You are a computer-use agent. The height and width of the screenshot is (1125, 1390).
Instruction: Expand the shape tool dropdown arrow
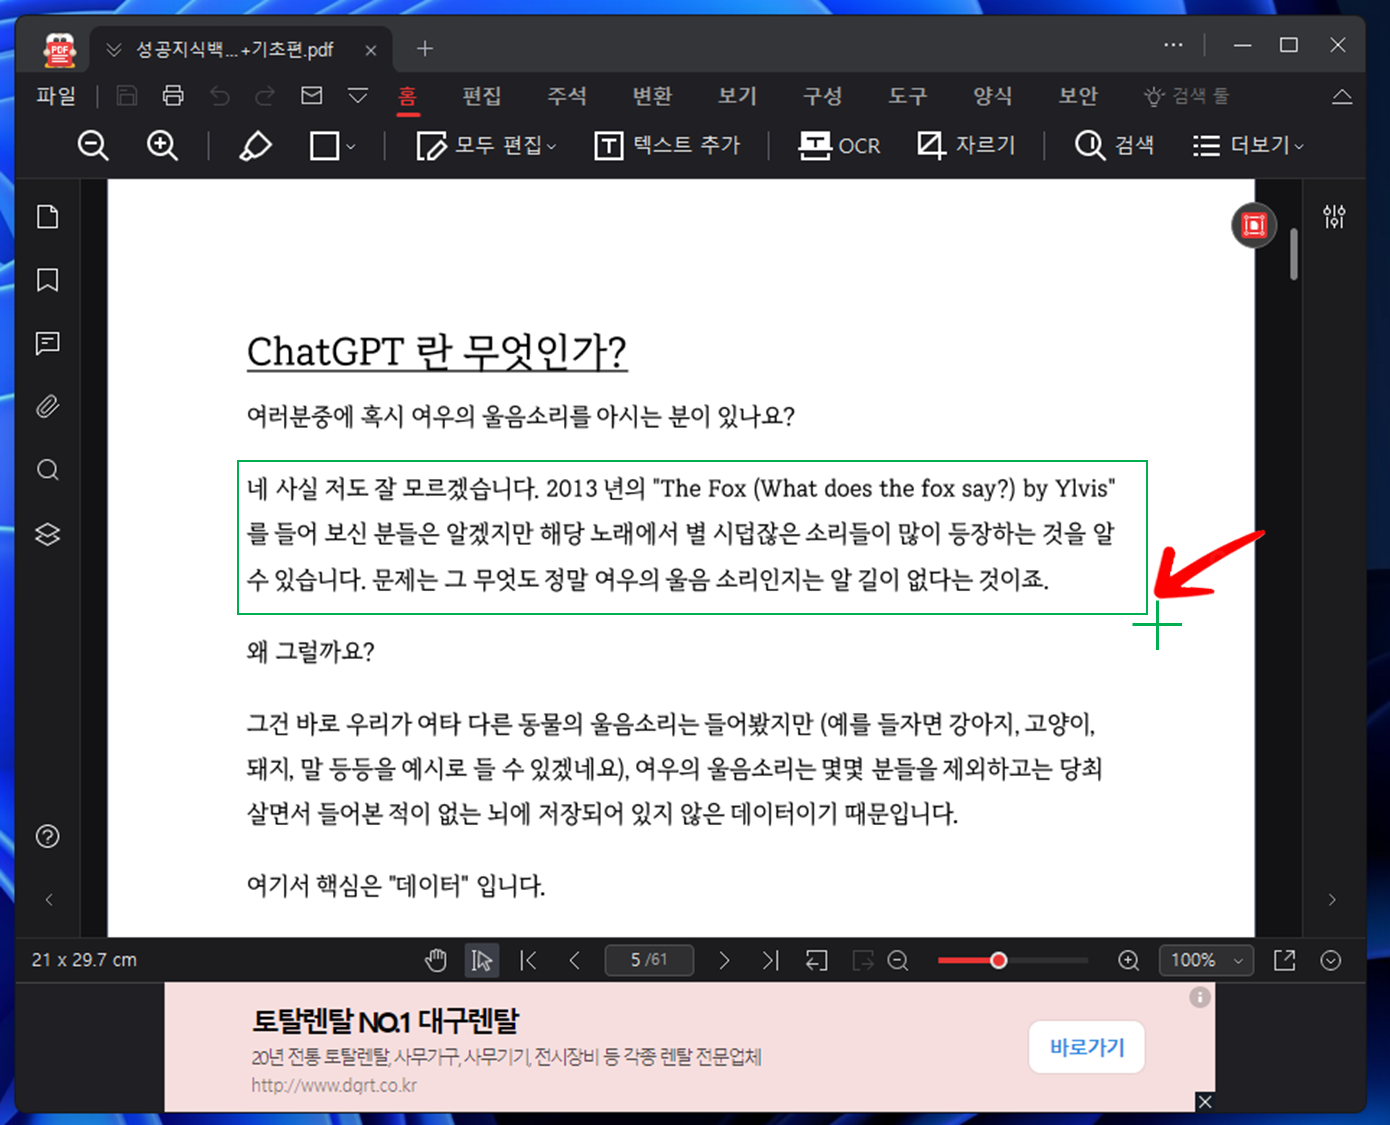pyautogui.click(x=350, y=147)
